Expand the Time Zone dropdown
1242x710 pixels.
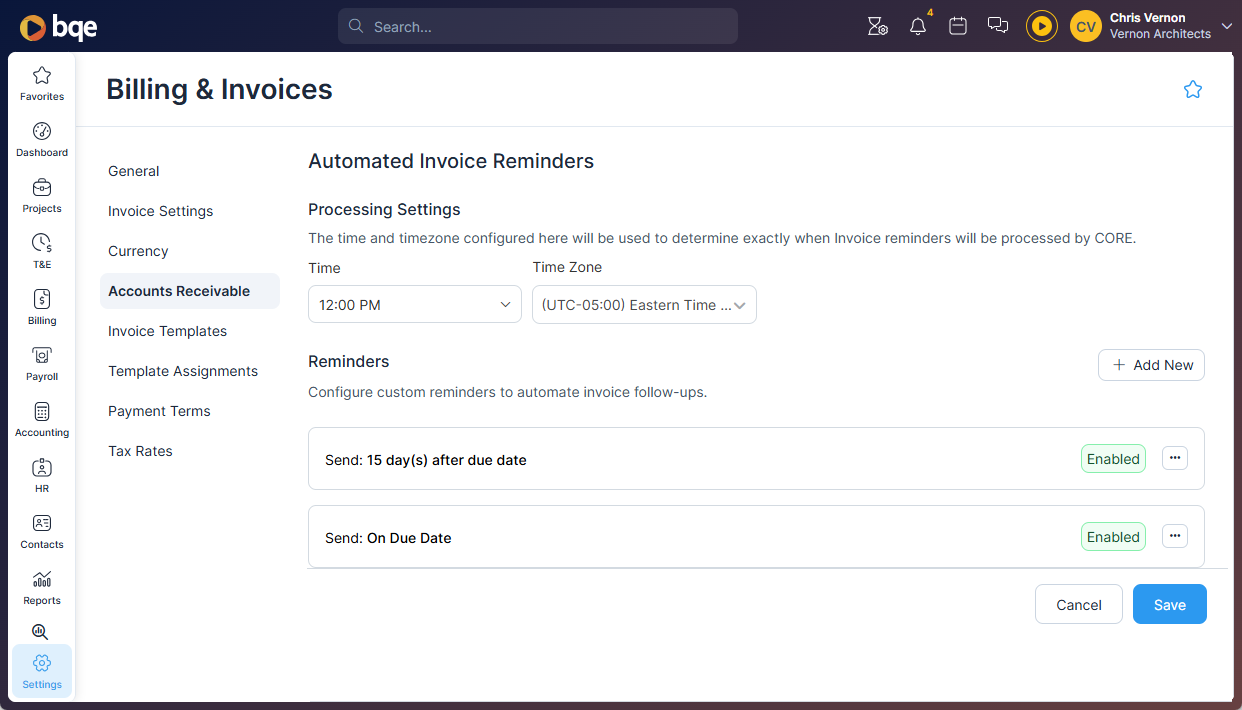[644, 304]
